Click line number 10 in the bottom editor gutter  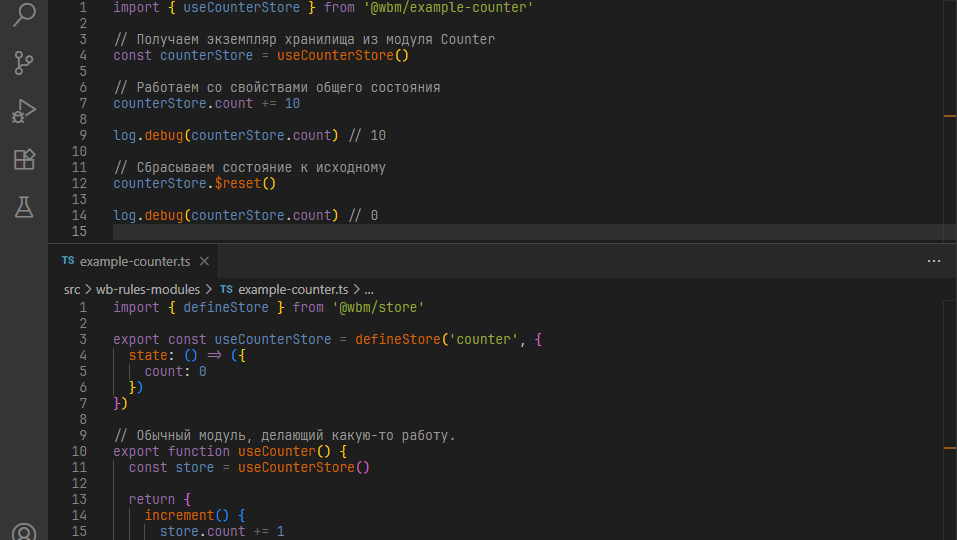[x=79, y=452]
